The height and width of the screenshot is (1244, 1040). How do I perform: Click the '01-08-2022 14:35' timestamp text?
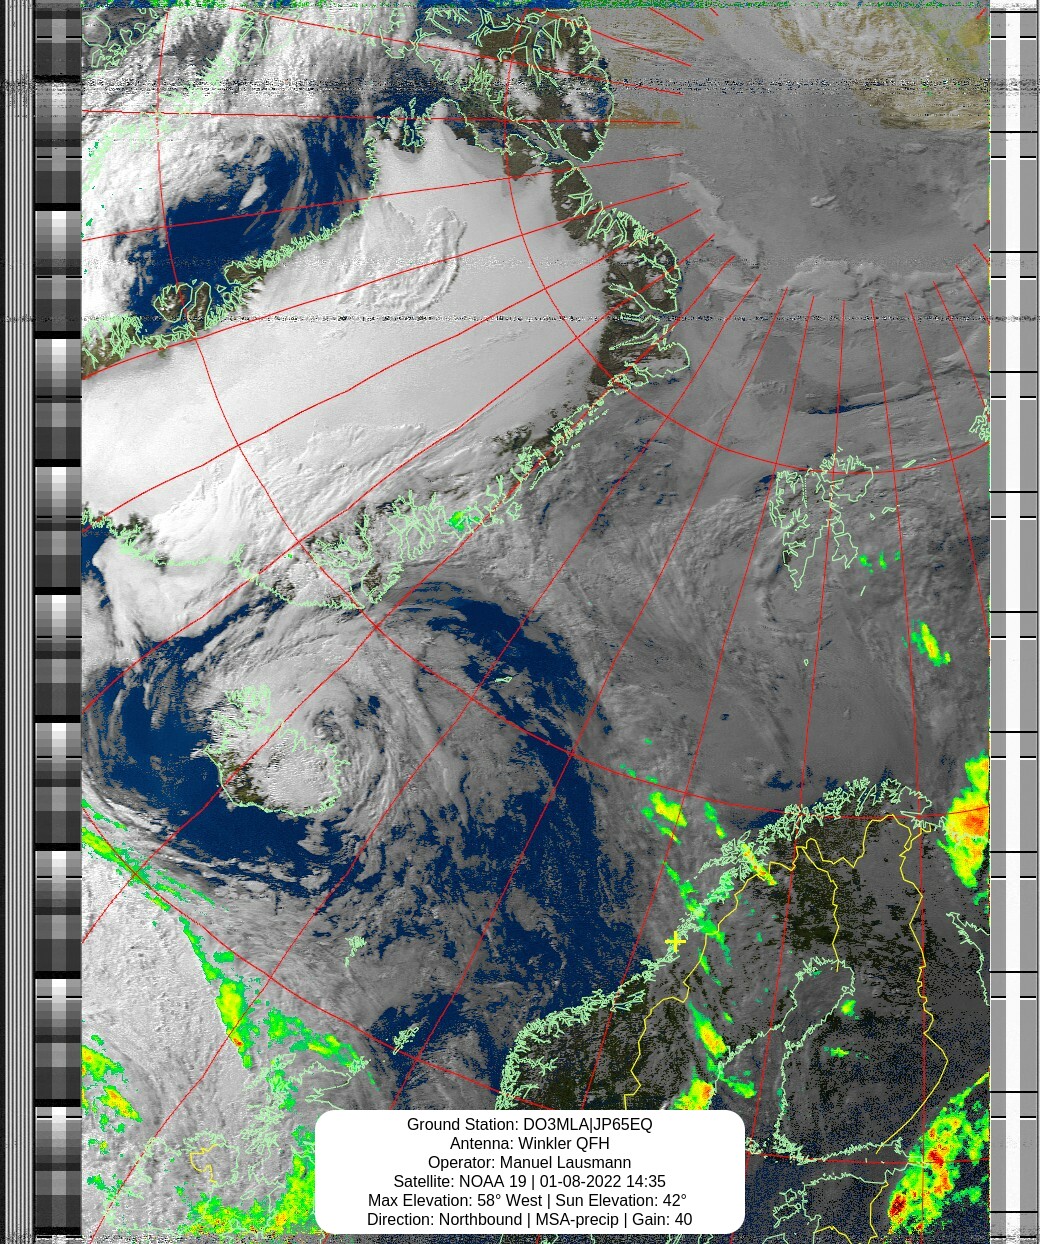coord(603,1182)
